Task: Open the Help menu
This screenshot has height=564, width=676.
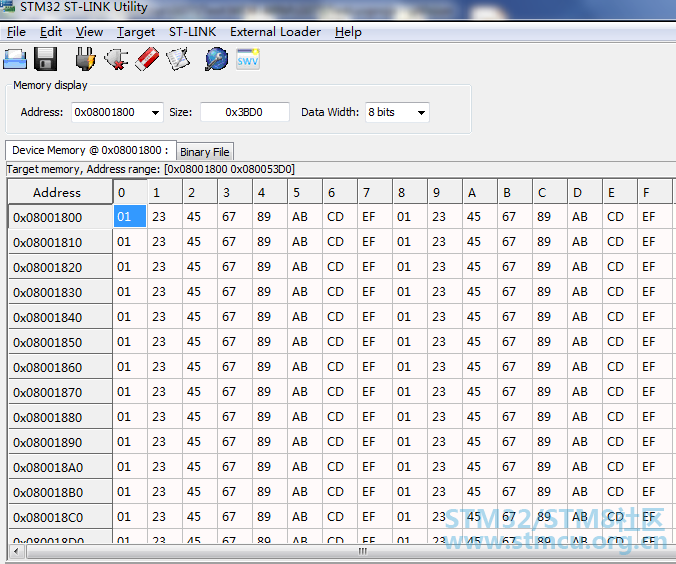Action: tap(348, 32)
